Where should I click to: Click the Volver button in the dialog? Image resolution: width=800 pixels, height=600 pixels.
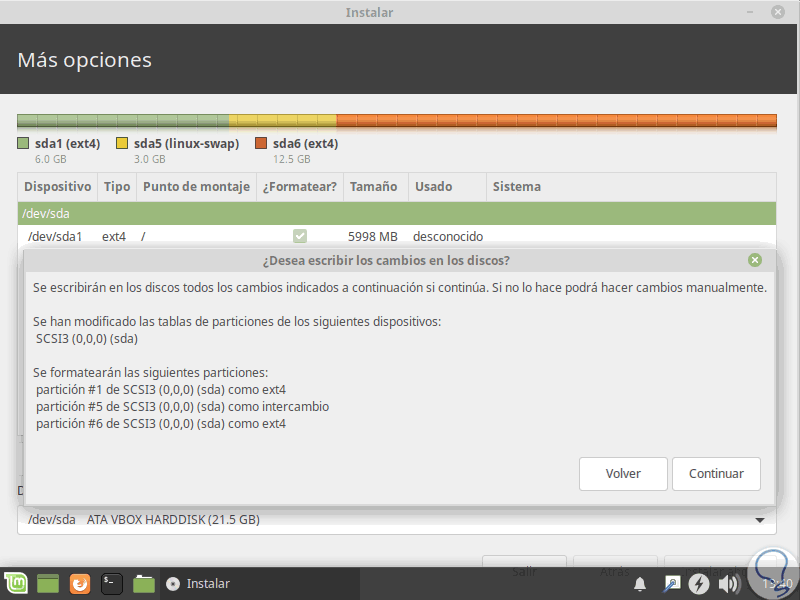click(623, 473)
